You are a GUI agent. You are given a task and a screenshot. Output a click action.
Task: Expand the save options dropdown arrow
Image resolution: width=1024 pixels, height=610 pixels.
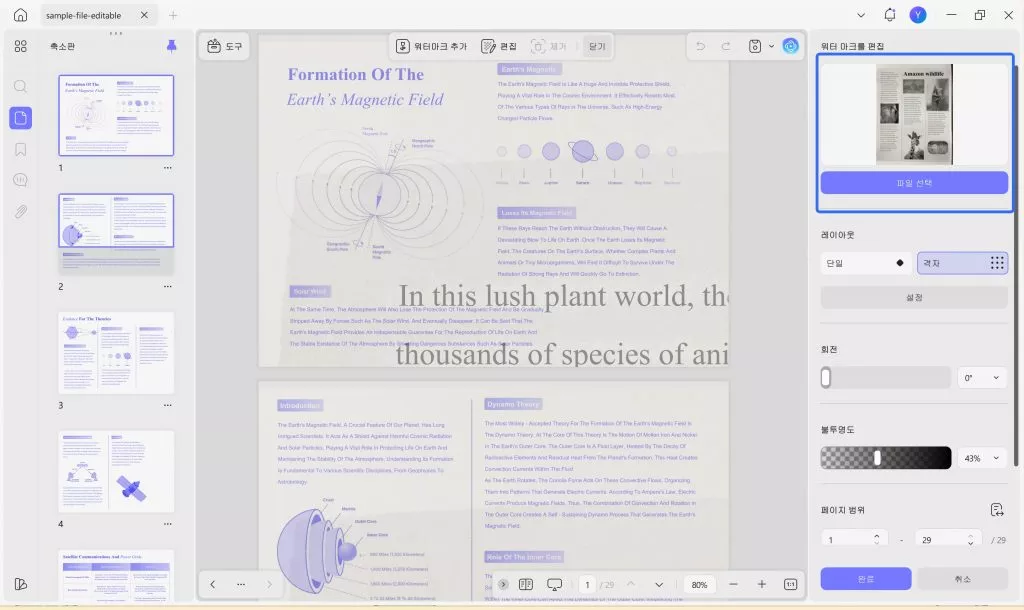click(771, 46)
